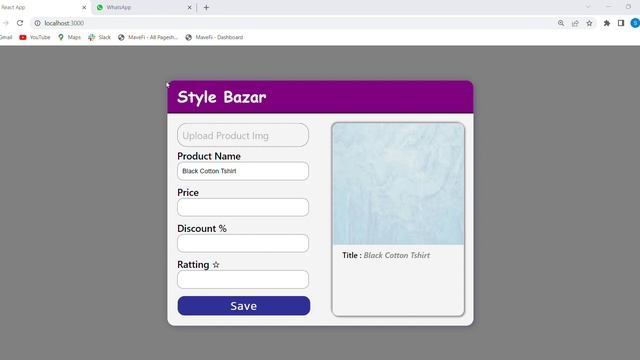Click the forward navigation arrow
Image resolution: width=640 pixels, height=360 pixels.
[6, 23]
